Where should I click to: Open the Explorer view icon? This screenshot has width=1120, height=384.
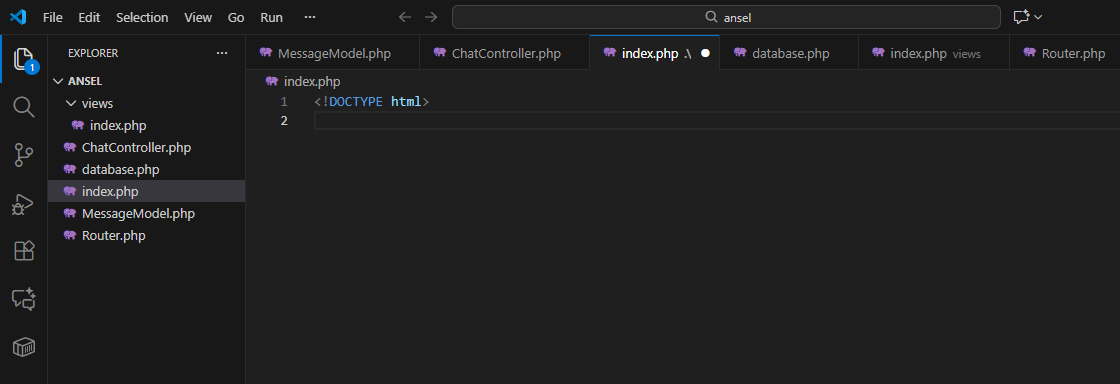click(x=24, y=60)
